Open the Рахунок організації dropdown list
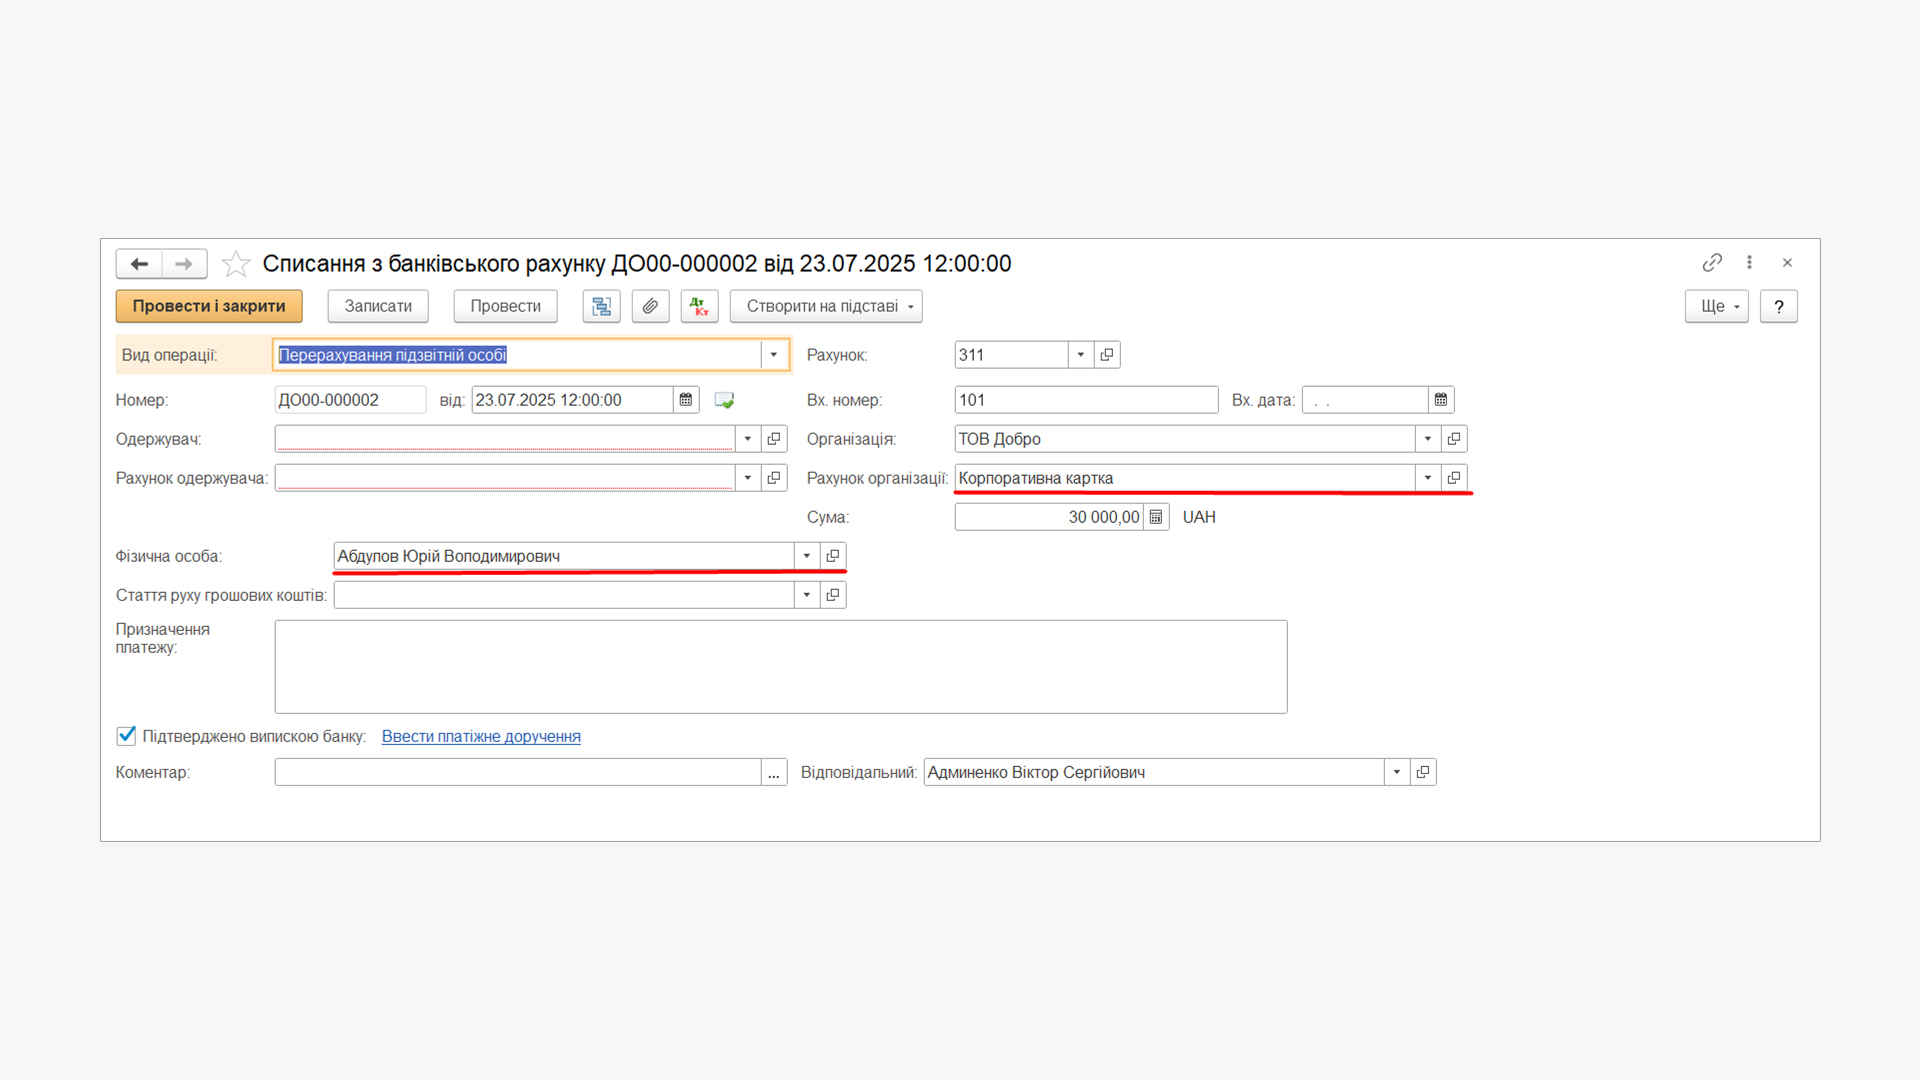This screenshot has height=1080, width=1920. point(1427,478)
